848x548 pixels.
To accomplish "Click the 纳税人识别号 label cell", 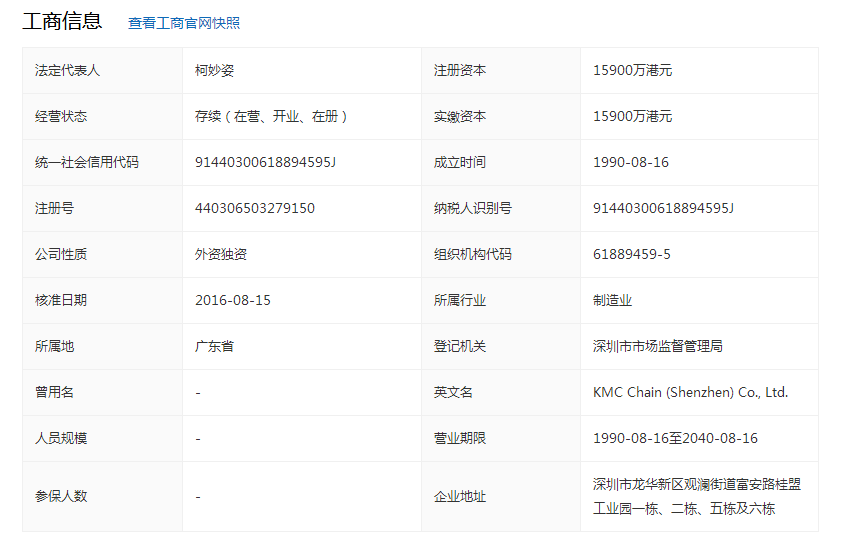I will pyautogui.click(x=501, y=208).
